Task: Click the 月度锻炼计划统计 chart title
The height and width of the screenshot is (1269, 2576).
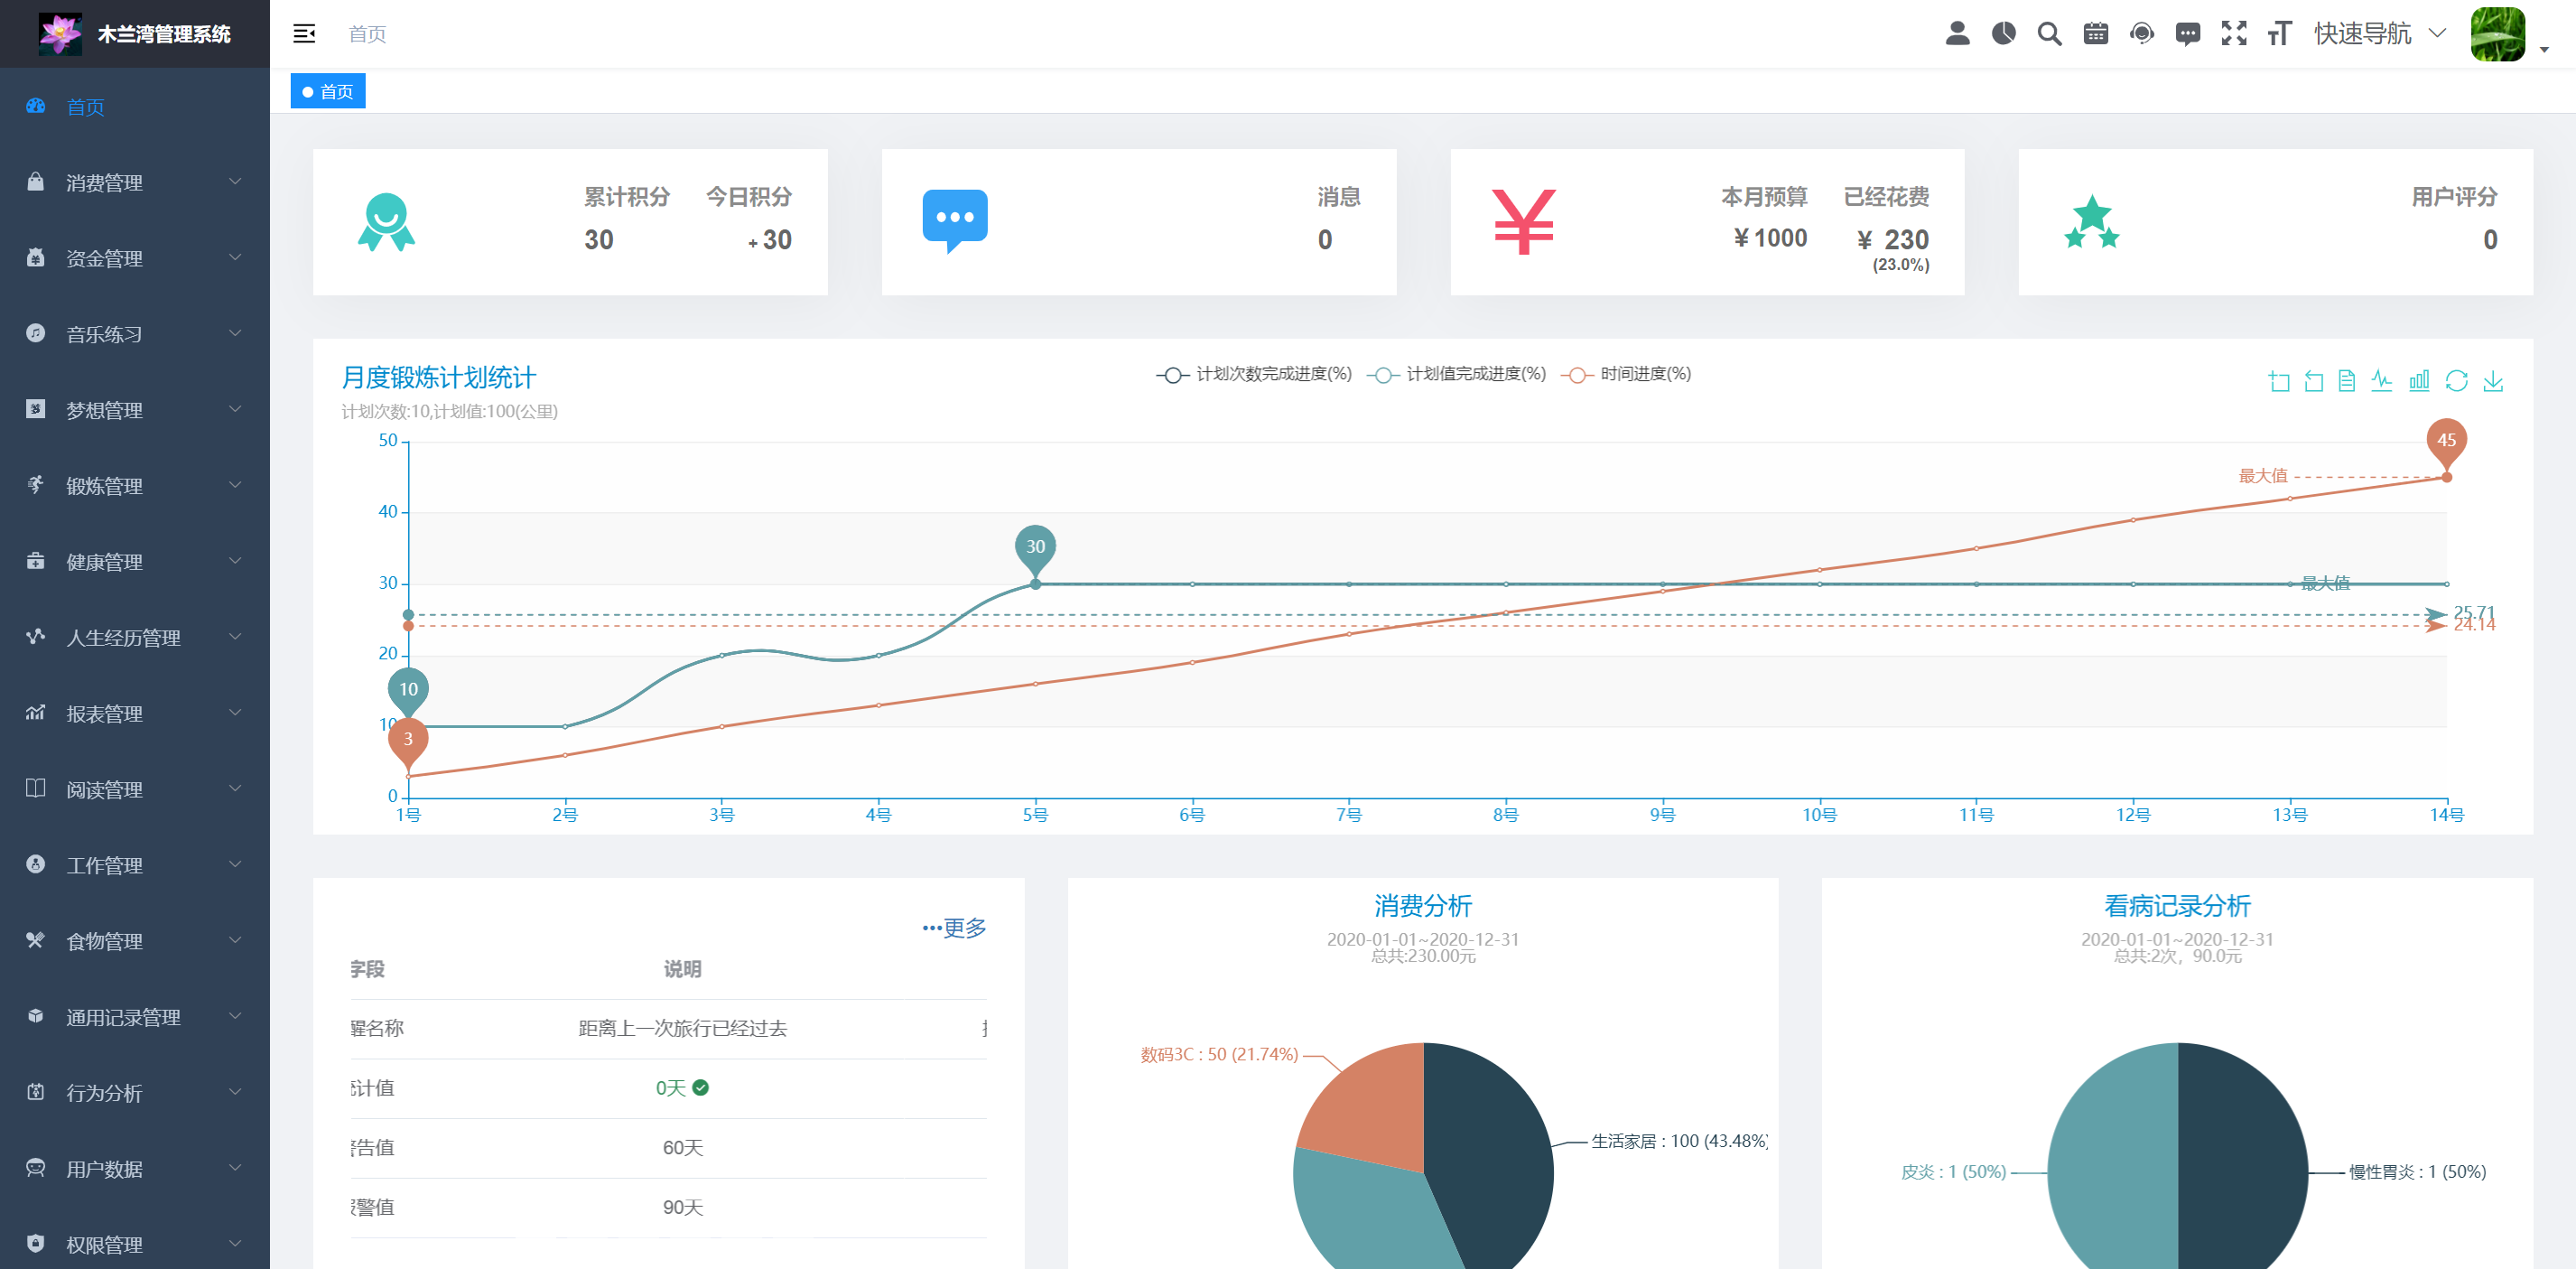Action: [x=439, y=378]
